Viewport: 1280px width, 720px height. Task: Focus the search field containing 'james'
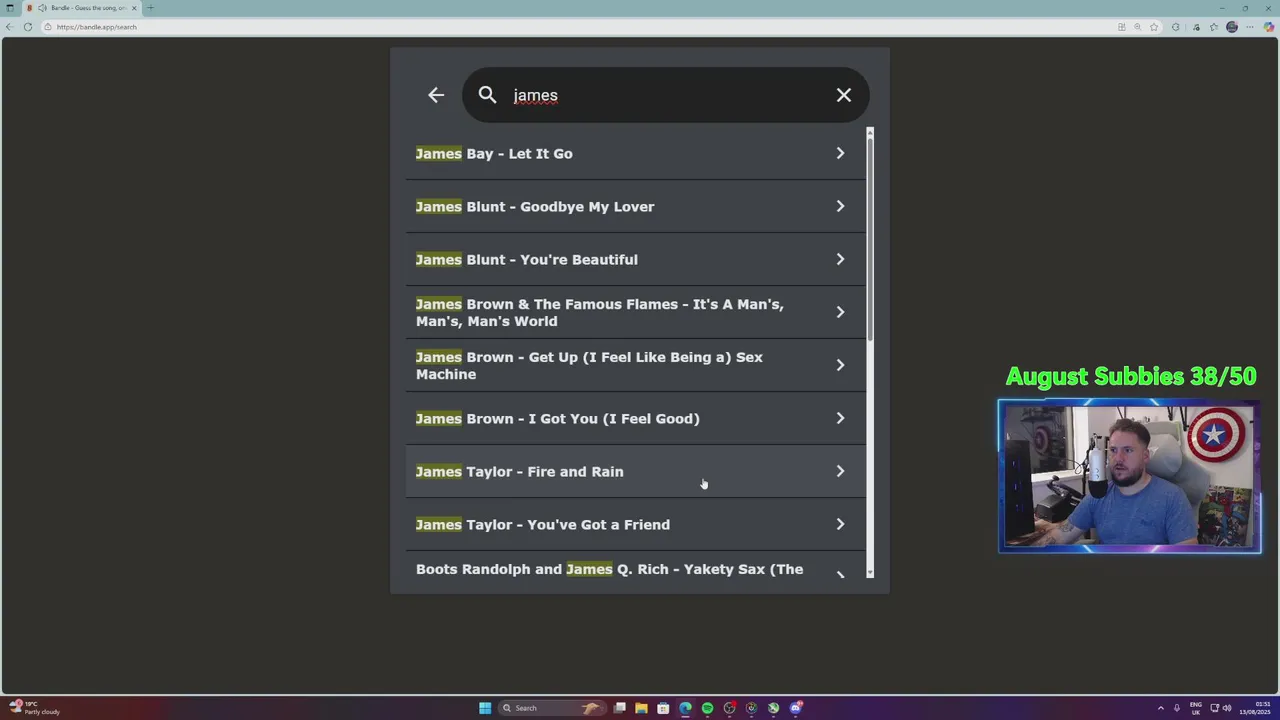click(x=666, y=95)
